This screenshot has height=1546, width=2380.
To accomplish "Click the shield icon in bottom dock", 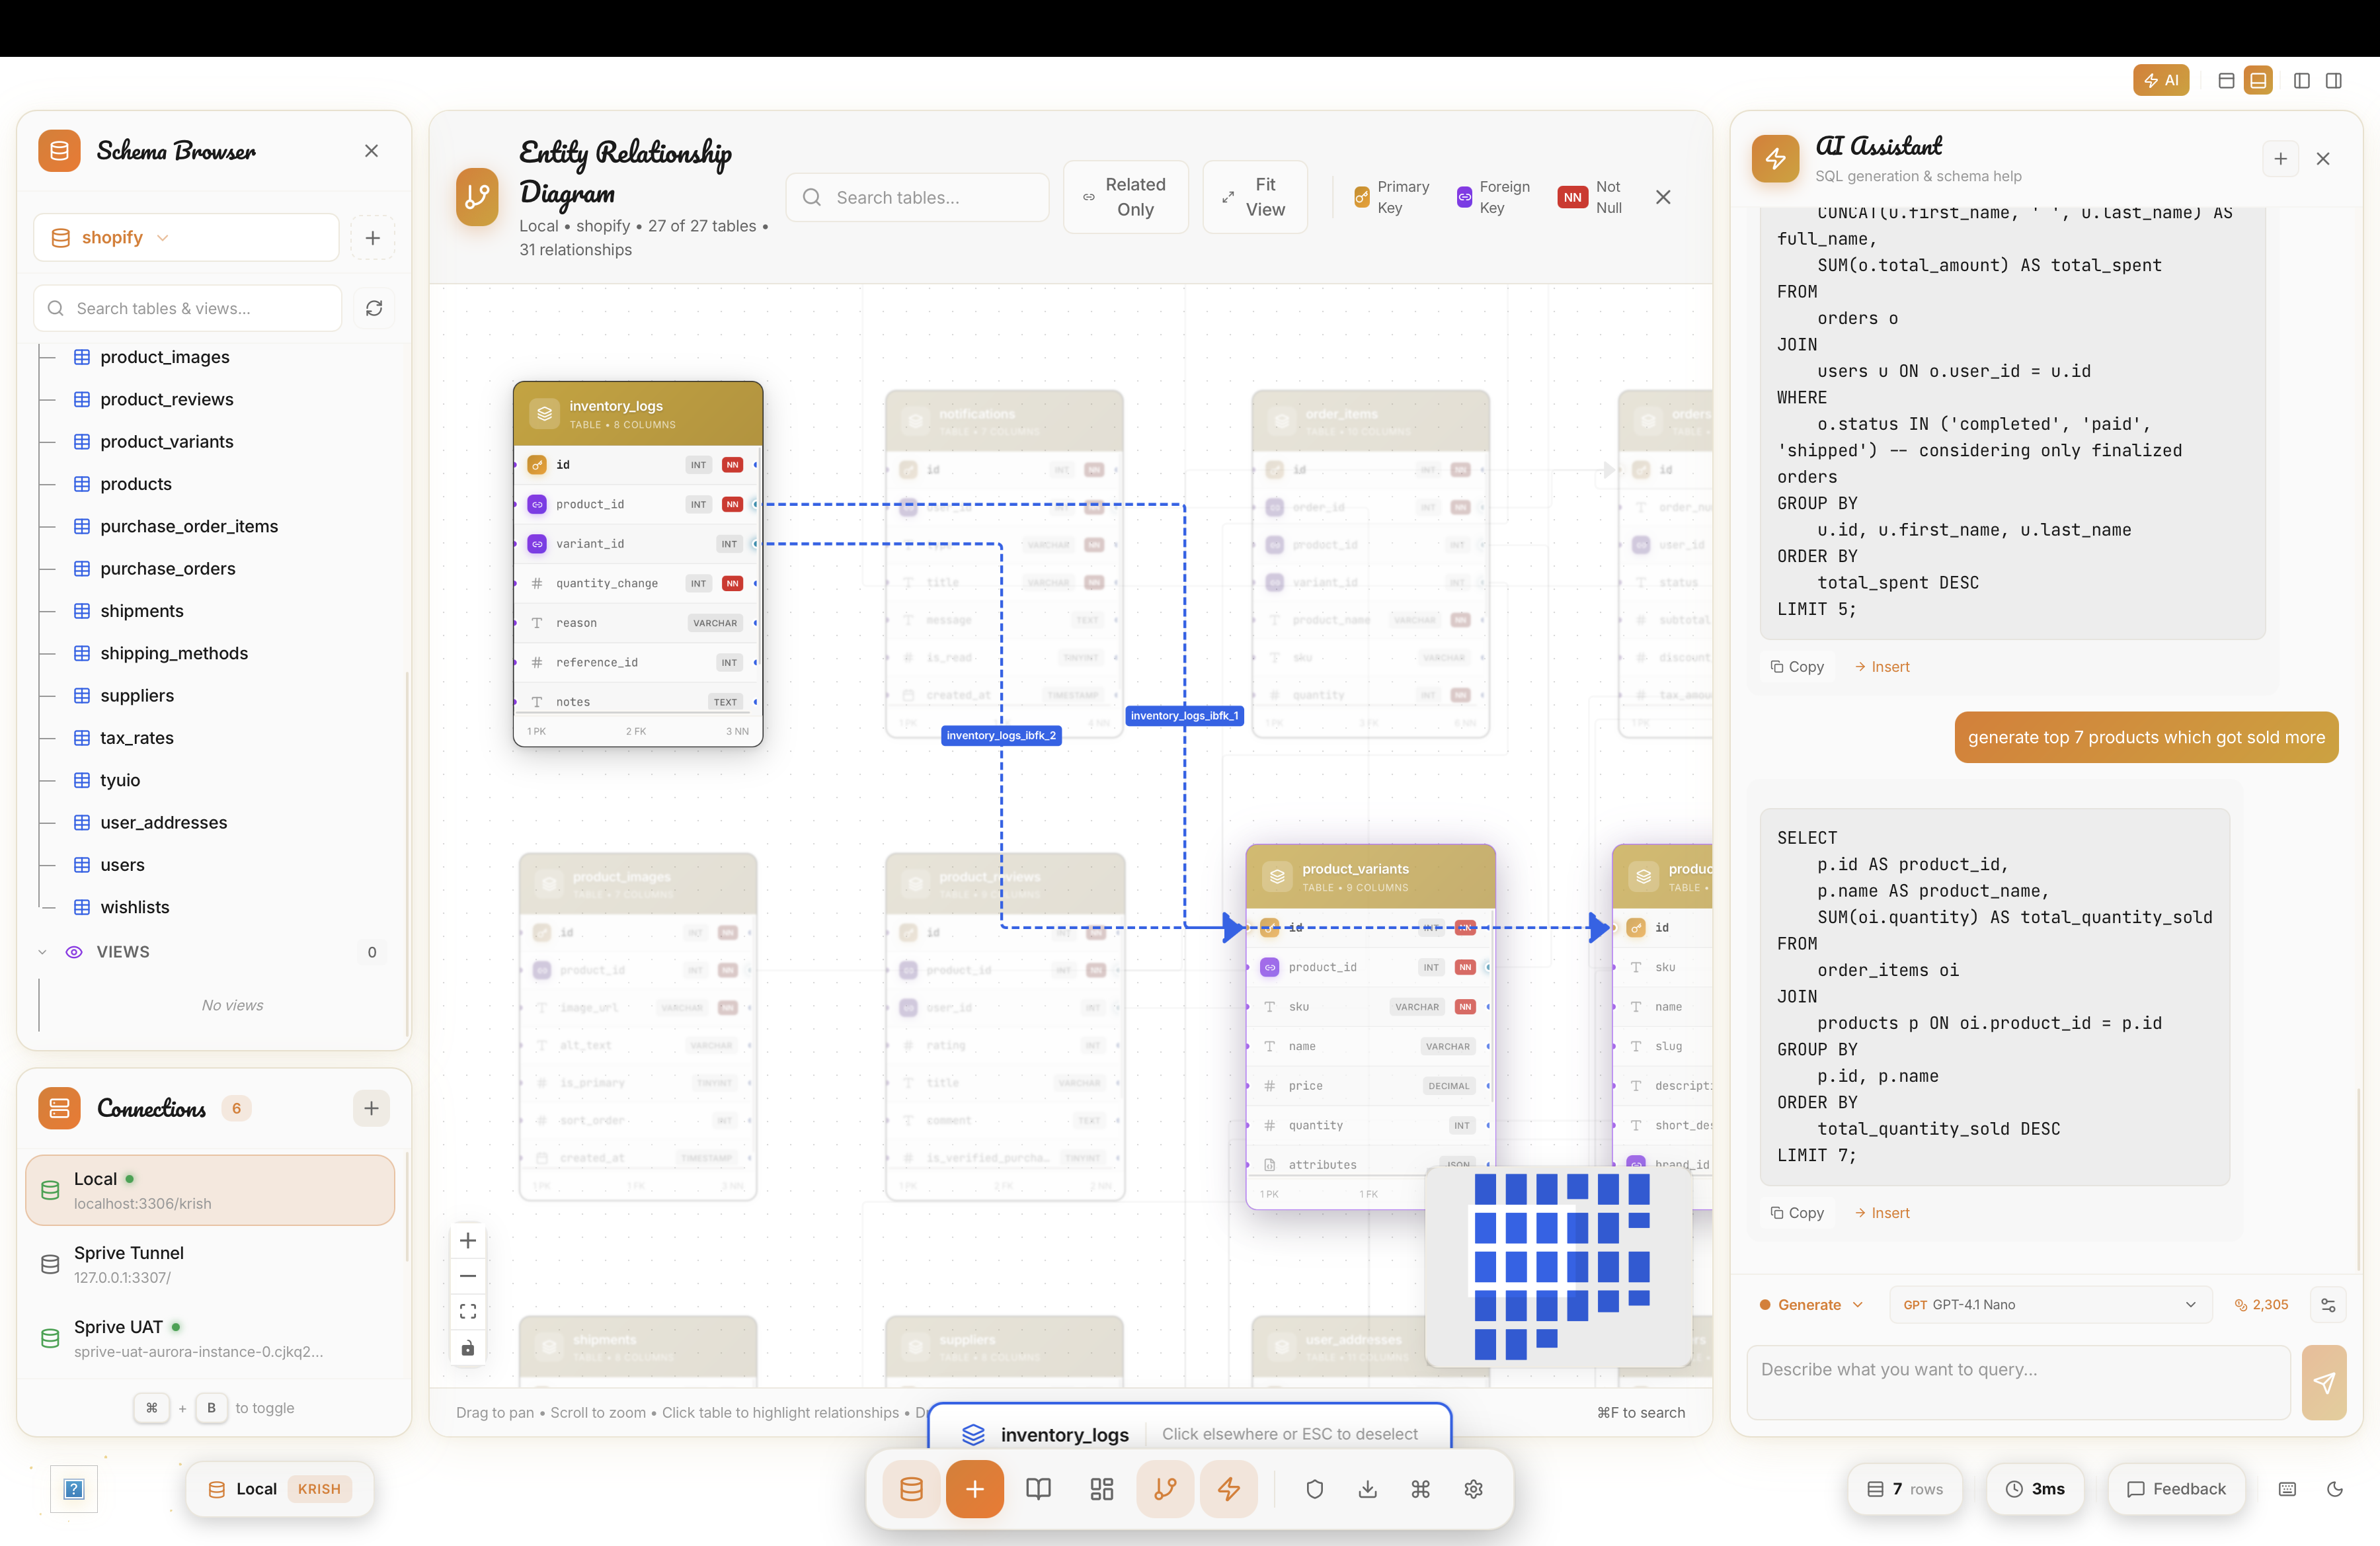I will pyautogui.click(x=1314, y=1489).
